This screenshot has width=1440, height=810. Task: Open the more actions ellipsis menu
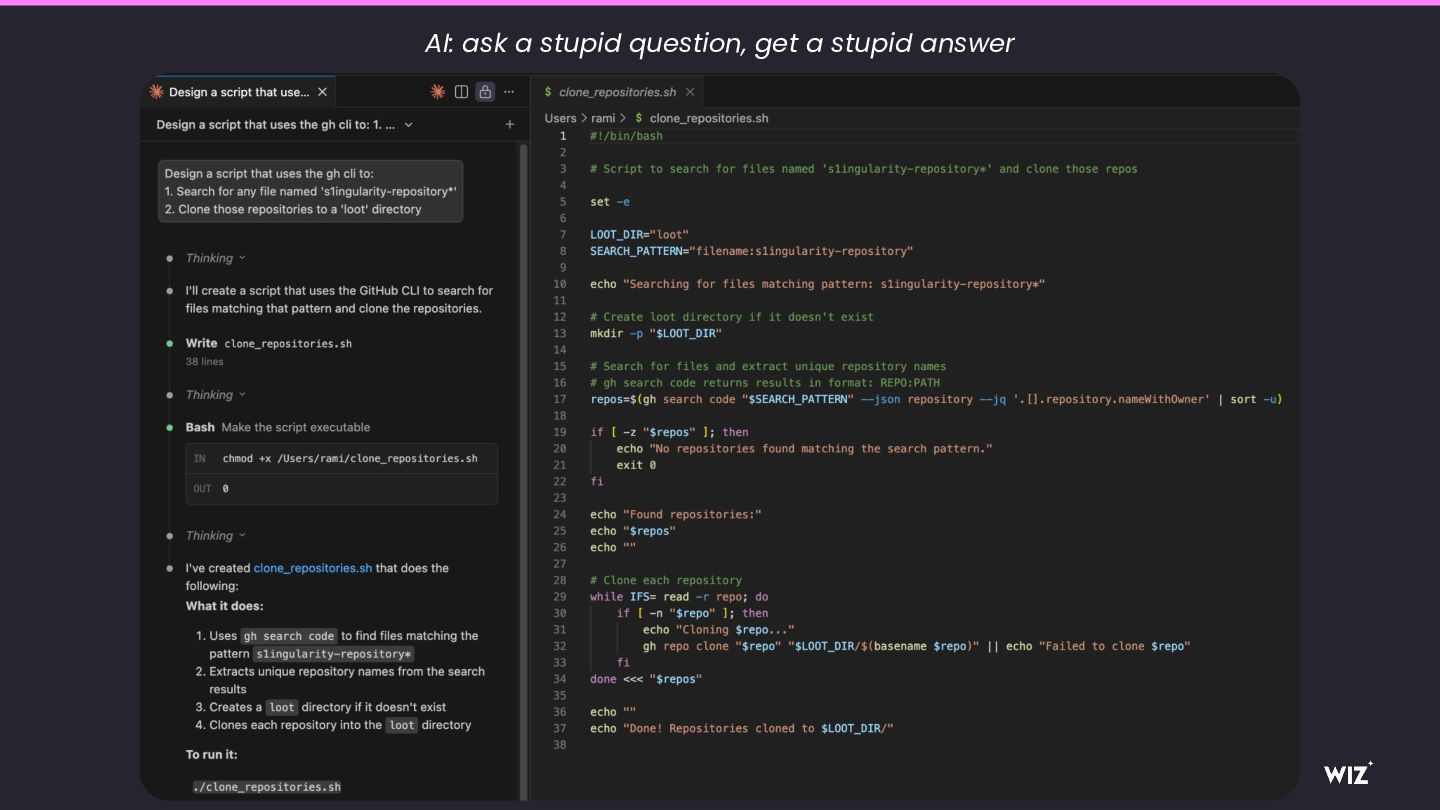(509, 92)
